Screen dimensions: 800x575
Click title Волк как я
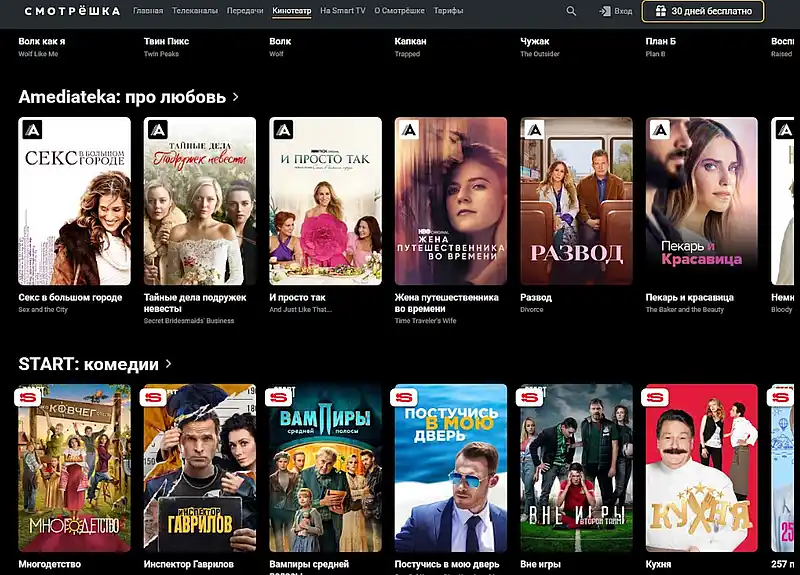pos(42,41)
